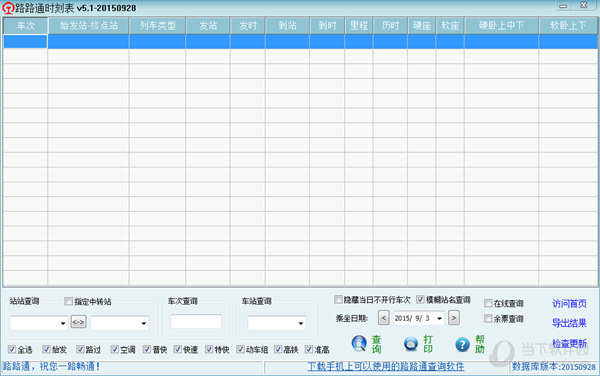Click the blue question-mark help (帮助) icon

462,344
